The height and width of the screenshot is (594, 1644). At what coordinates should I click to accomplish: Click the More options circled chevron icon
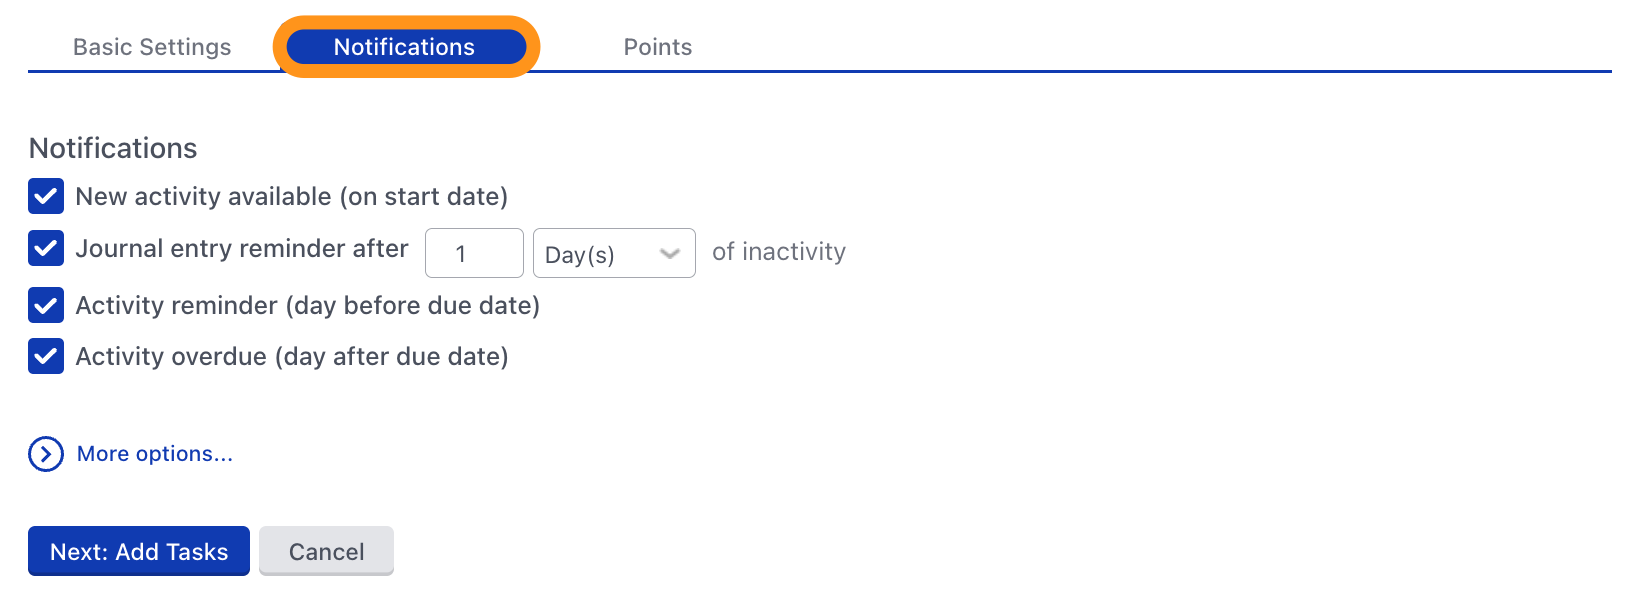[46, 454]
